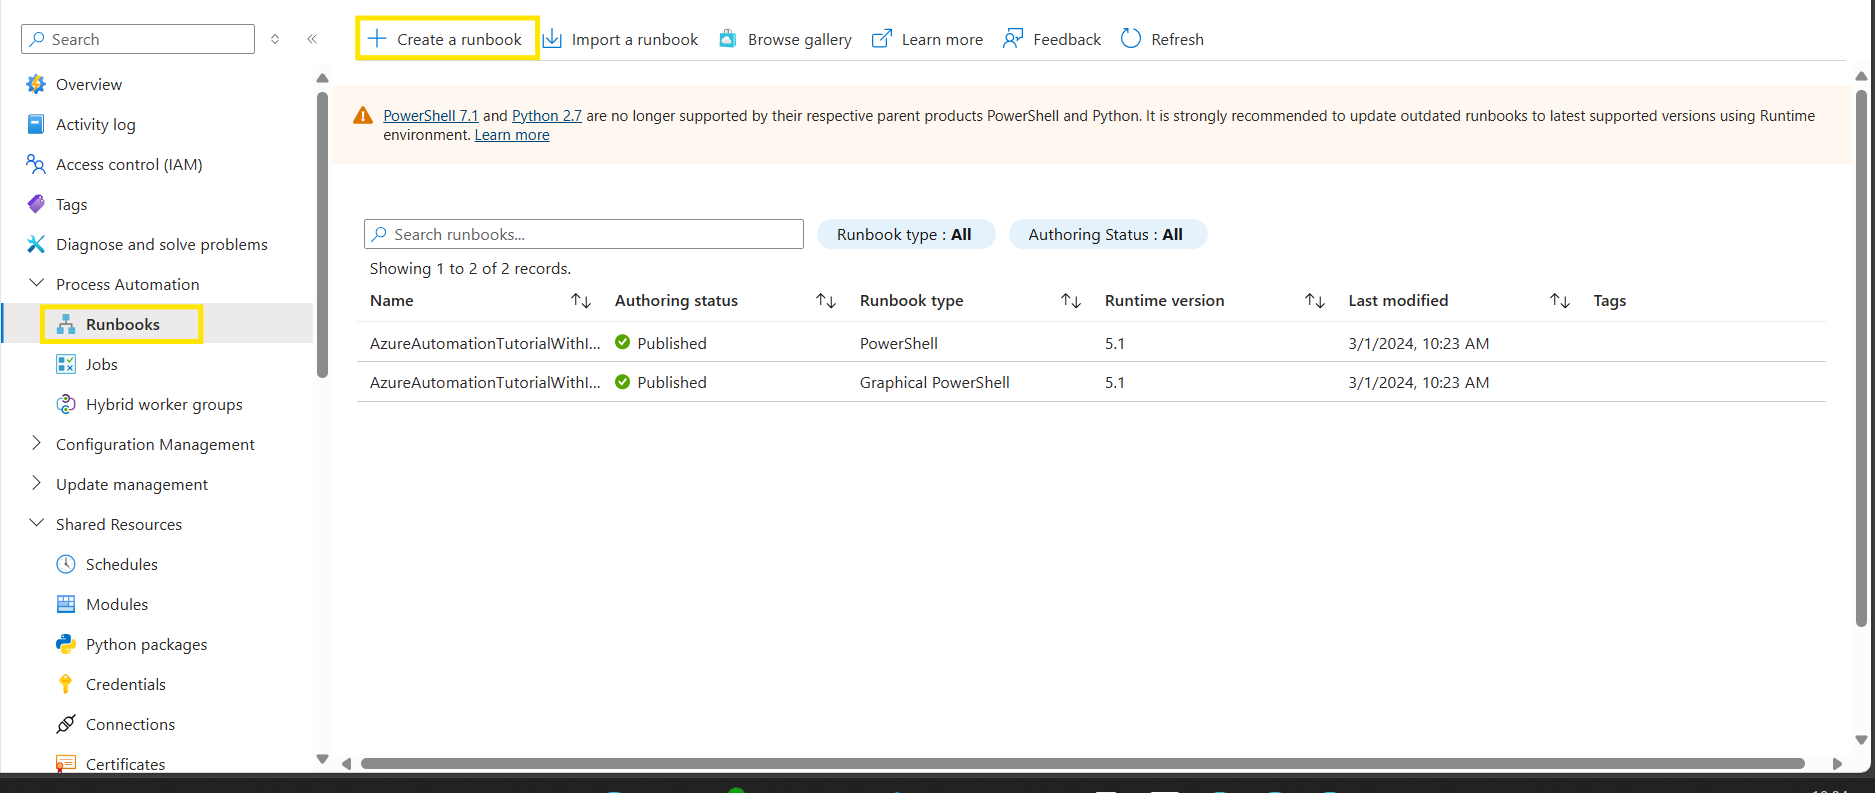Expand the Update management section
This screenshot has width=1875, height=793.
click(x=37, y=483)
